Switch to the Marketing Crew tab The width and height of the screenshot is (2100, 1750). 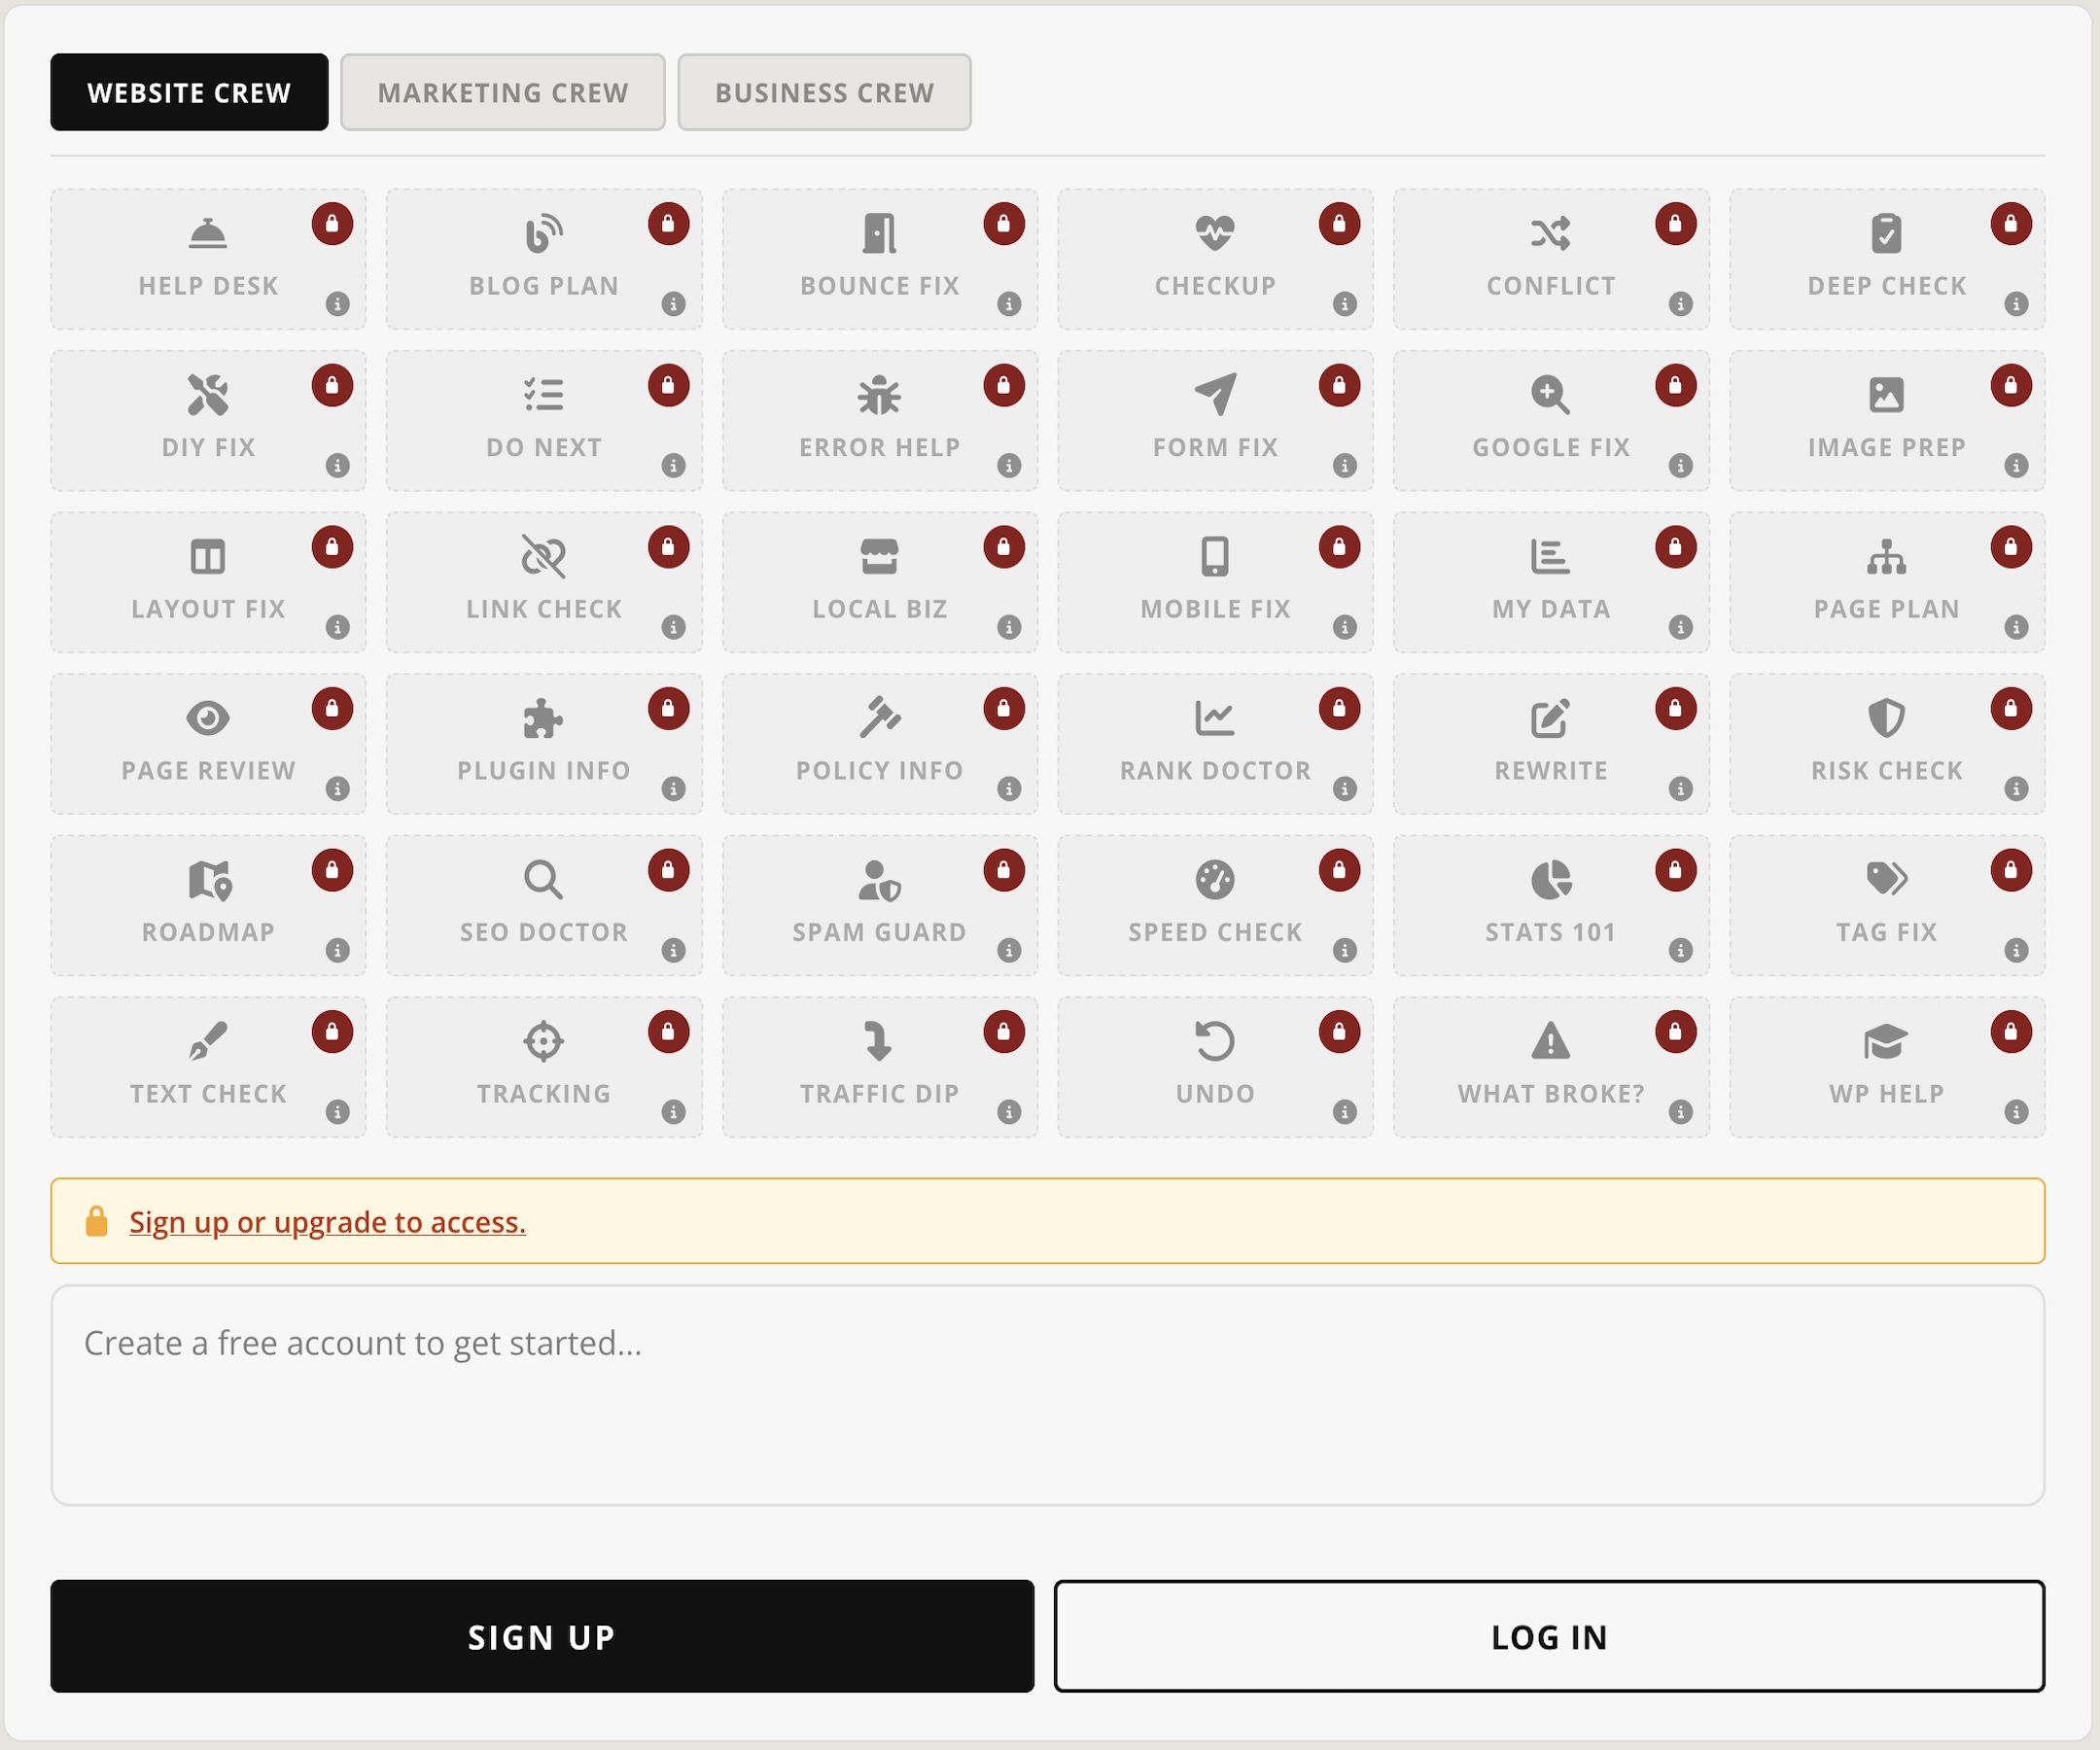(503, 92)
